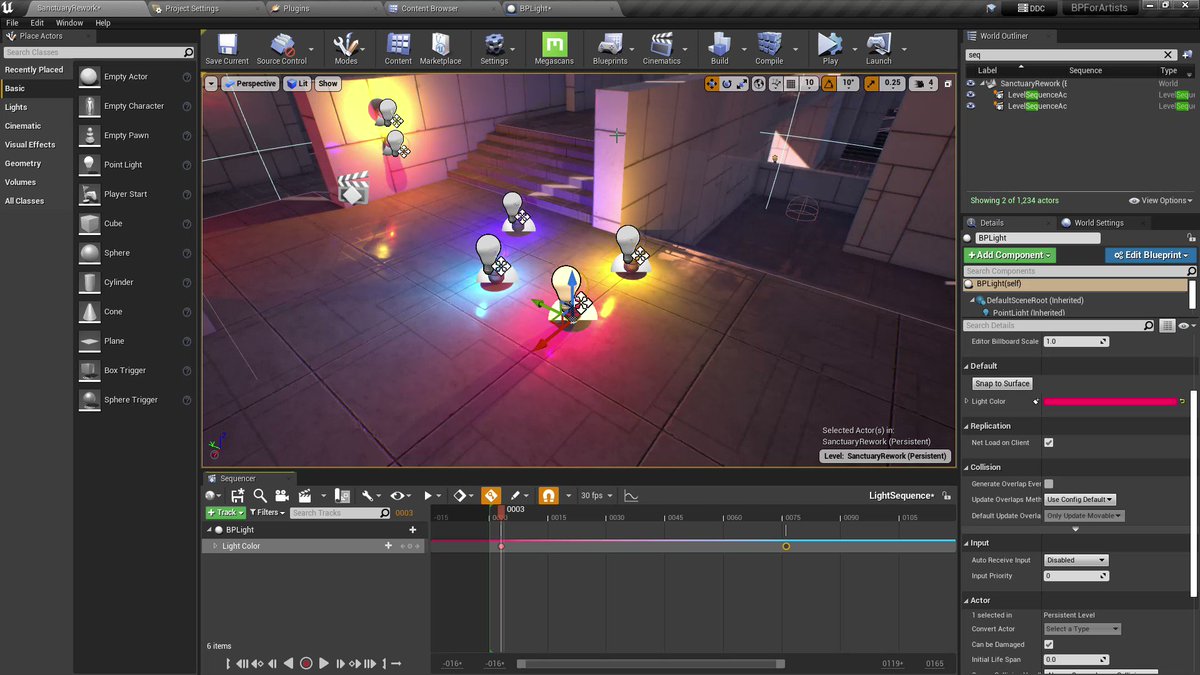Select Point Light in Place Actors list
Image resolution: width=1200 pixels, height=675 pixels.
tap(123, 165)
